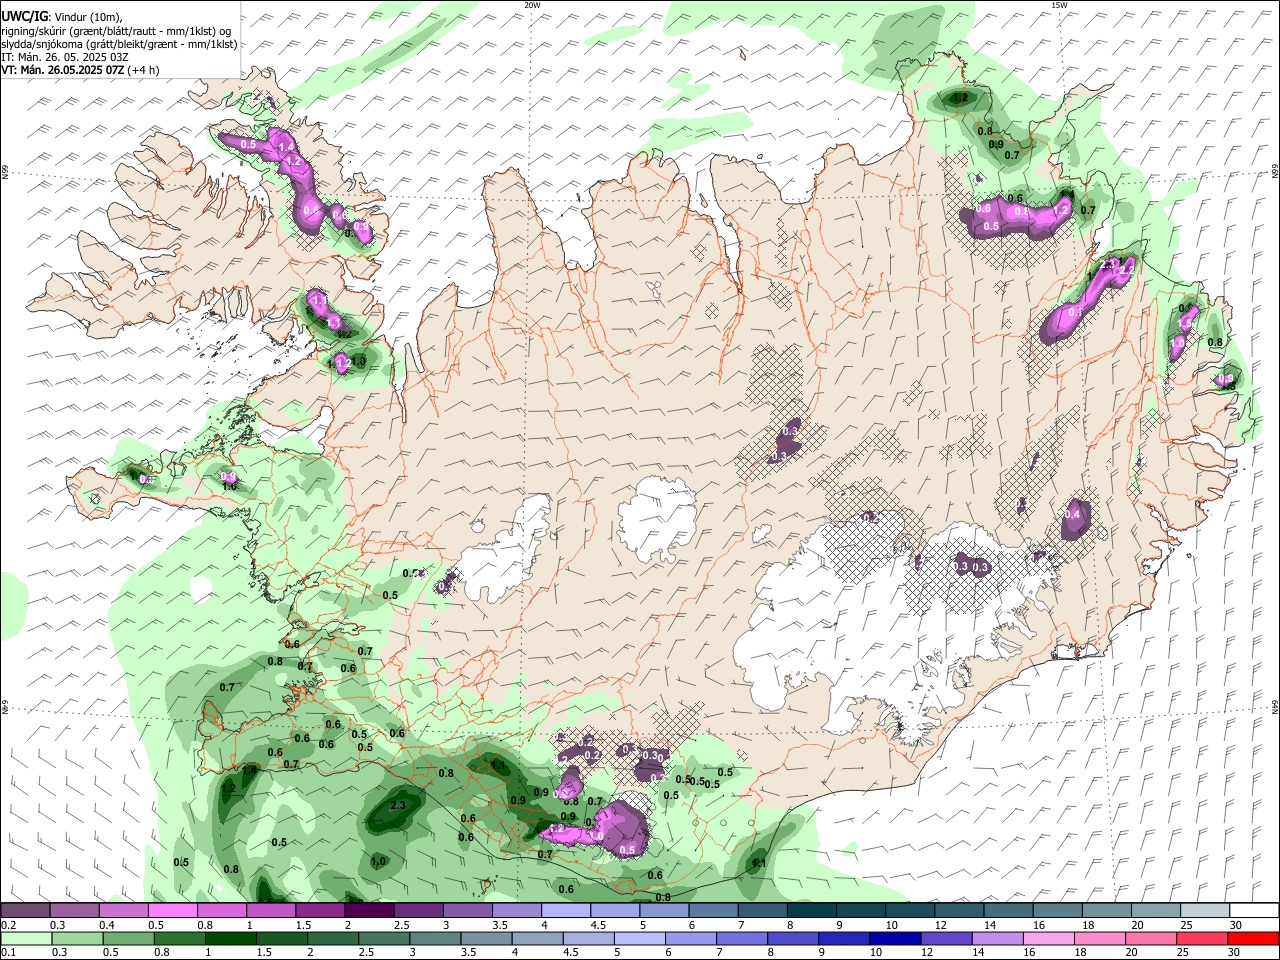
Task: Click the "25" label in the rain legend row
Action: (1185, 952)
